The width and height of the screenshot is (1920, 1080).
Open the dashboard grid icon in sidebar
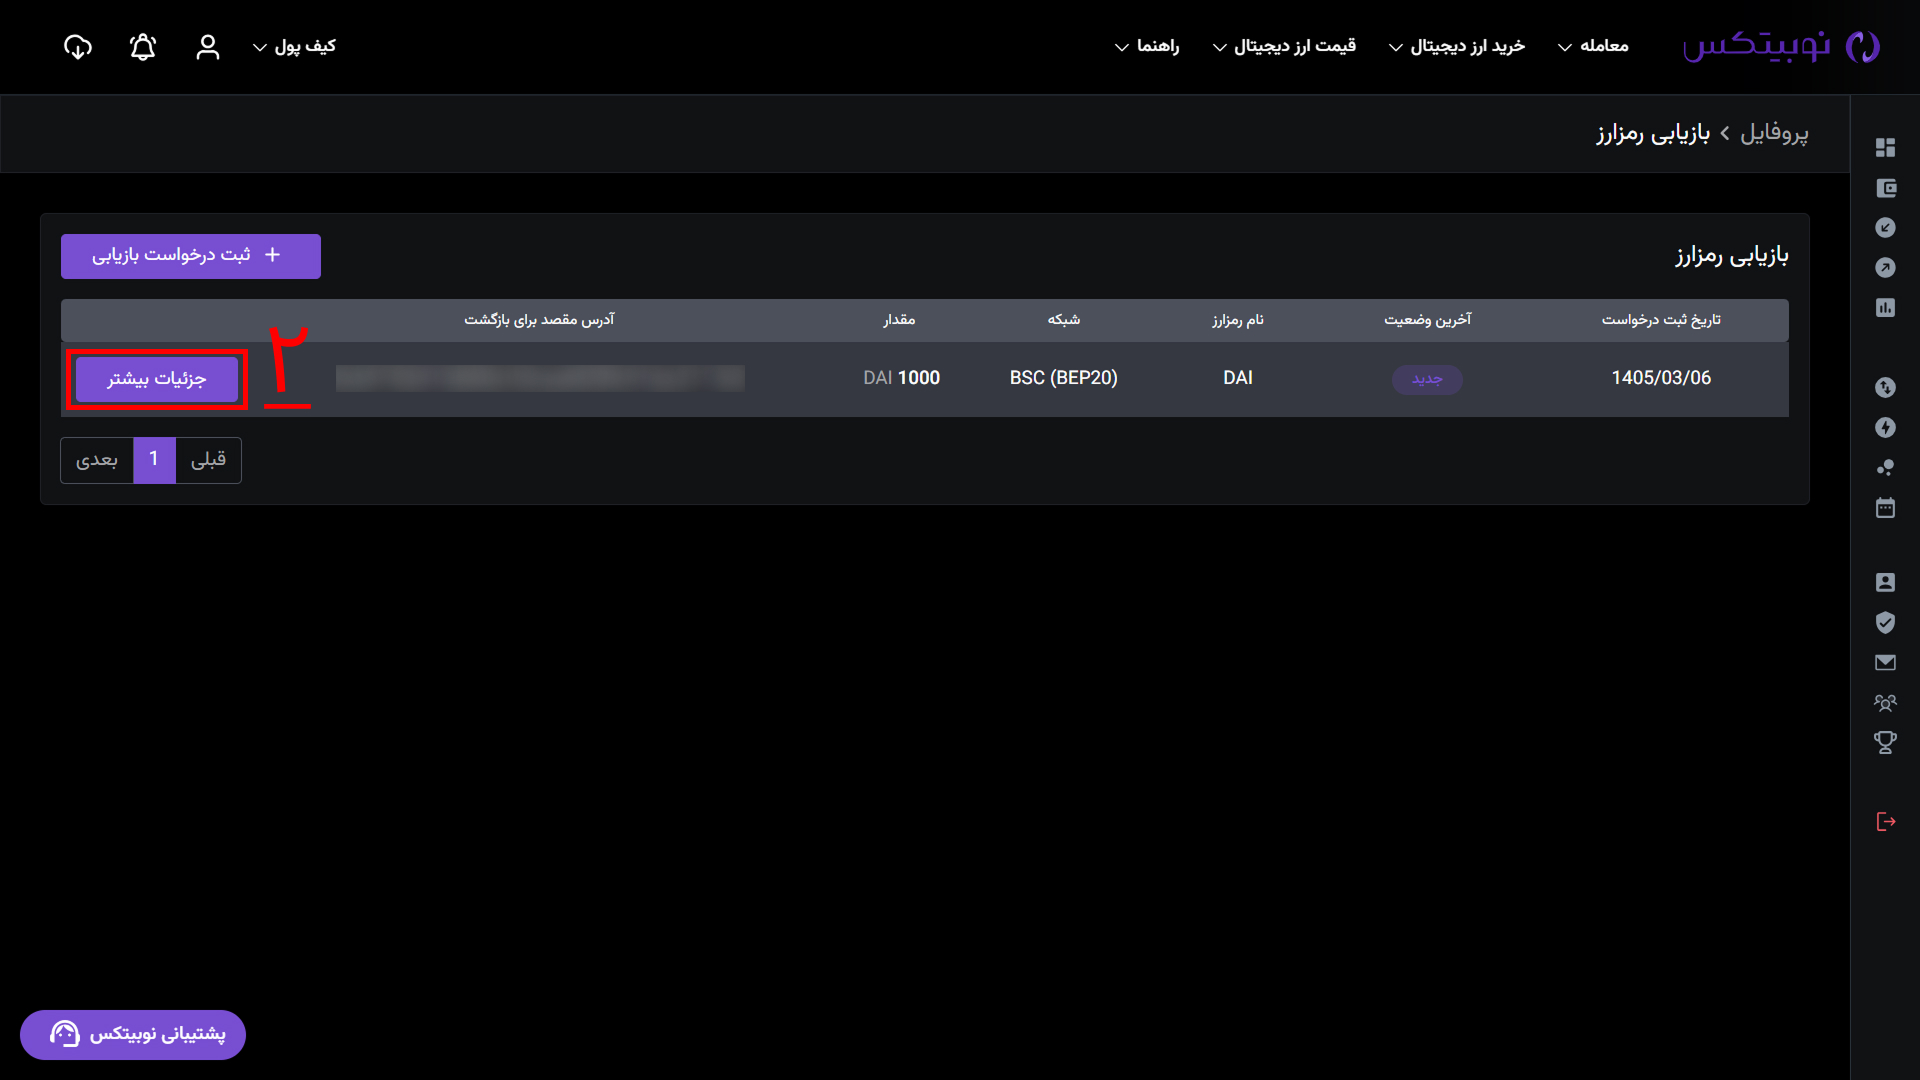(1885, 147)
